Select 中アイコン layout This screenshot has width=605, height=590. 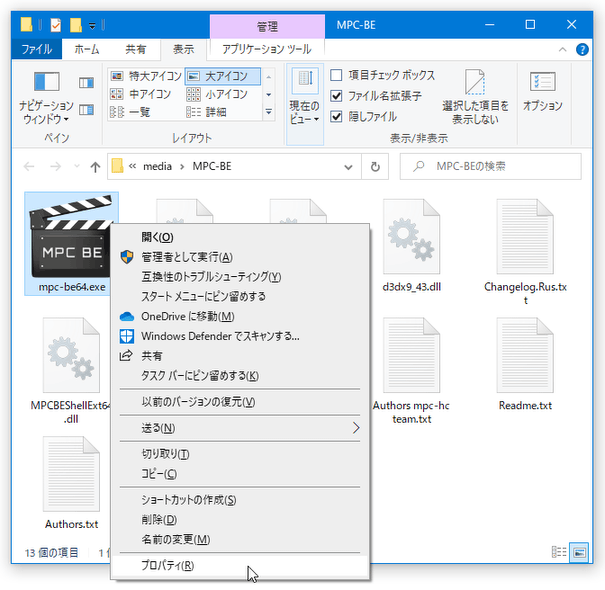click(141, 94)
